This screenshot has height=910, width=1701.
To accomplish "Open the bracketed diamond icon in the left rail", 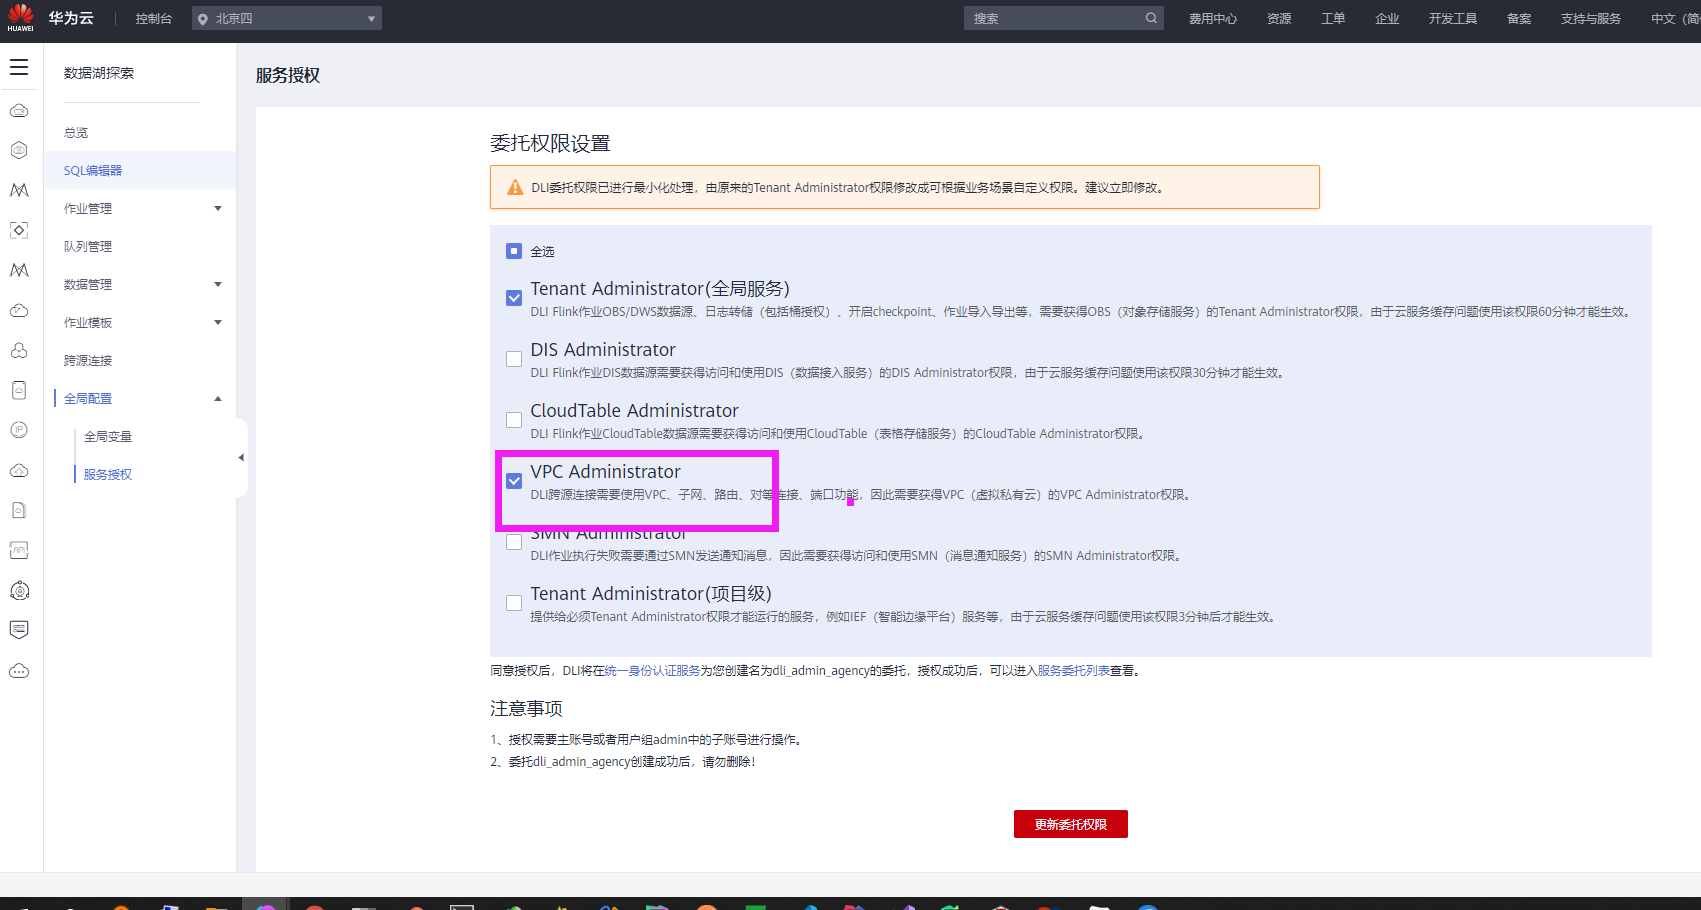I will click(19, 230).
